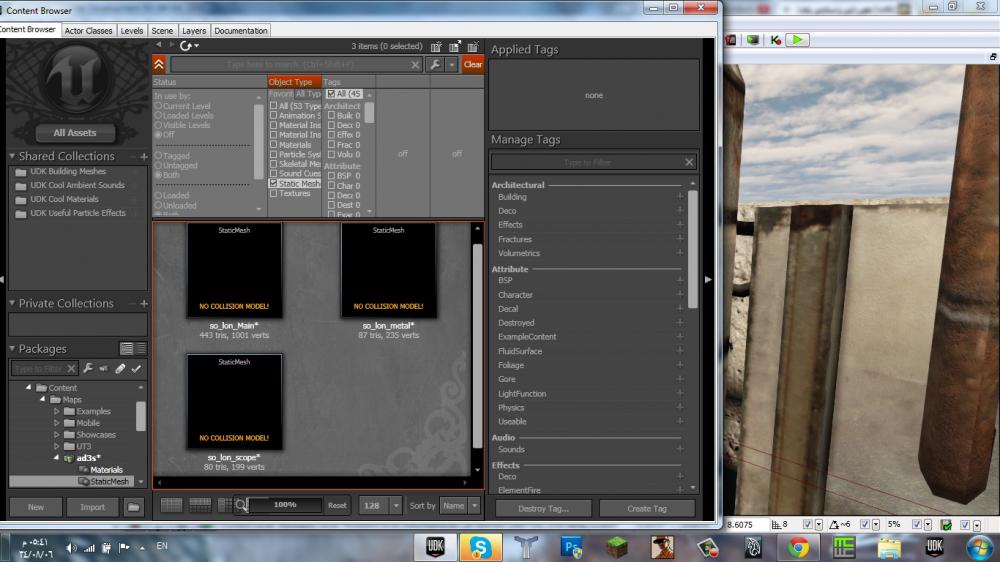Click the zoom magnifier icon
1000x562 pixels.
[x=240, y=505]
